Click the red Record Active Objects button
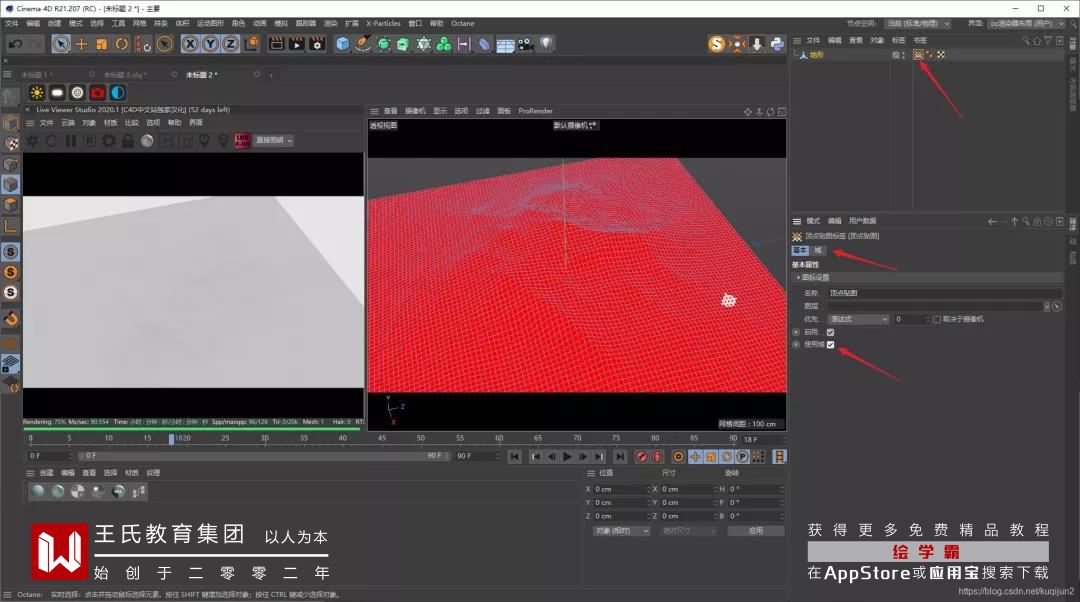Viewport: 1080px width, 602px height. coord(641,457)
